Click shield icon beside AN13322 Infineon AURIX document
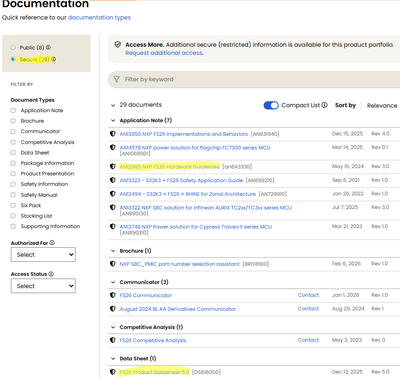This screenshot has height=378, width=400. [x=113, y=207]
